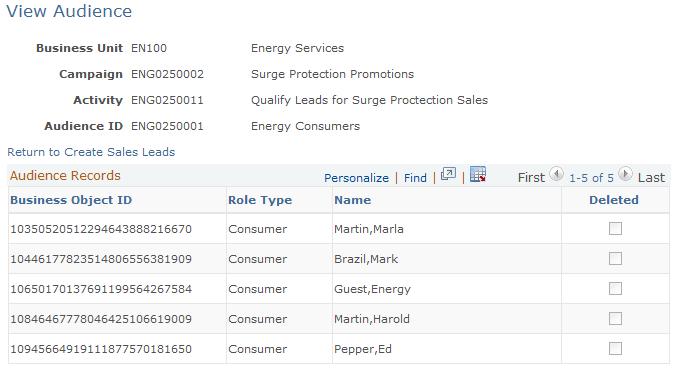Sort by Role Type column header
The image size is (677, 370).
(x=260, y=200)
